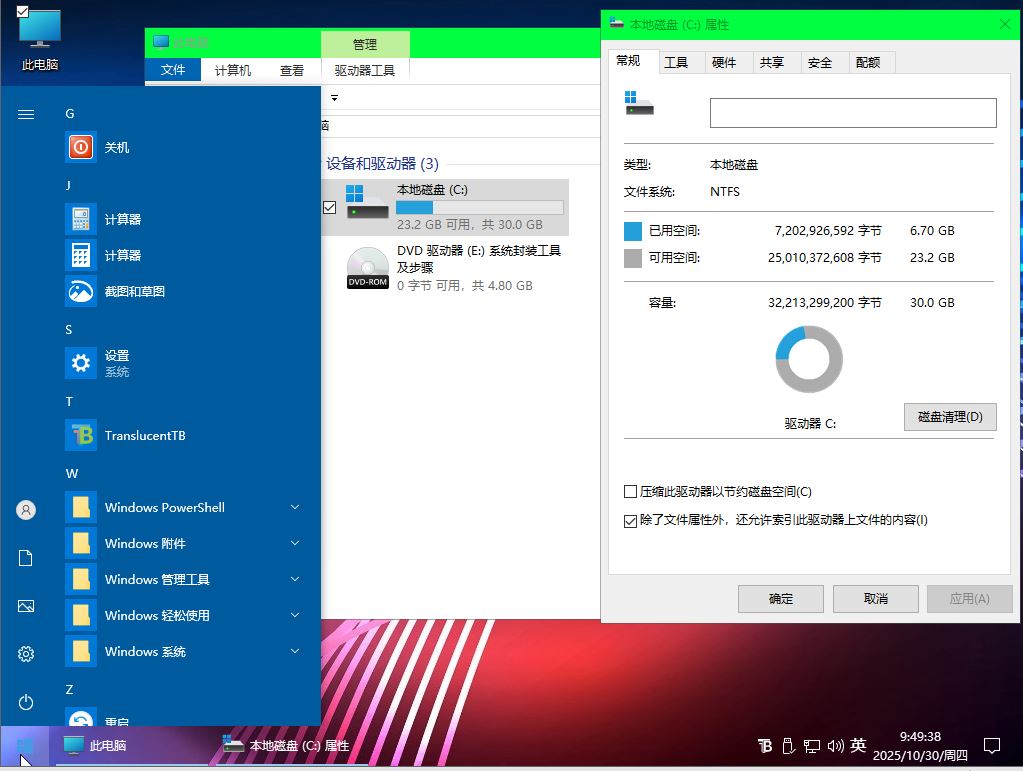Open the 关机 shutdown app icon
Image resolution: width=1023 pixels, height=771 pixels.
click(81, 147)
